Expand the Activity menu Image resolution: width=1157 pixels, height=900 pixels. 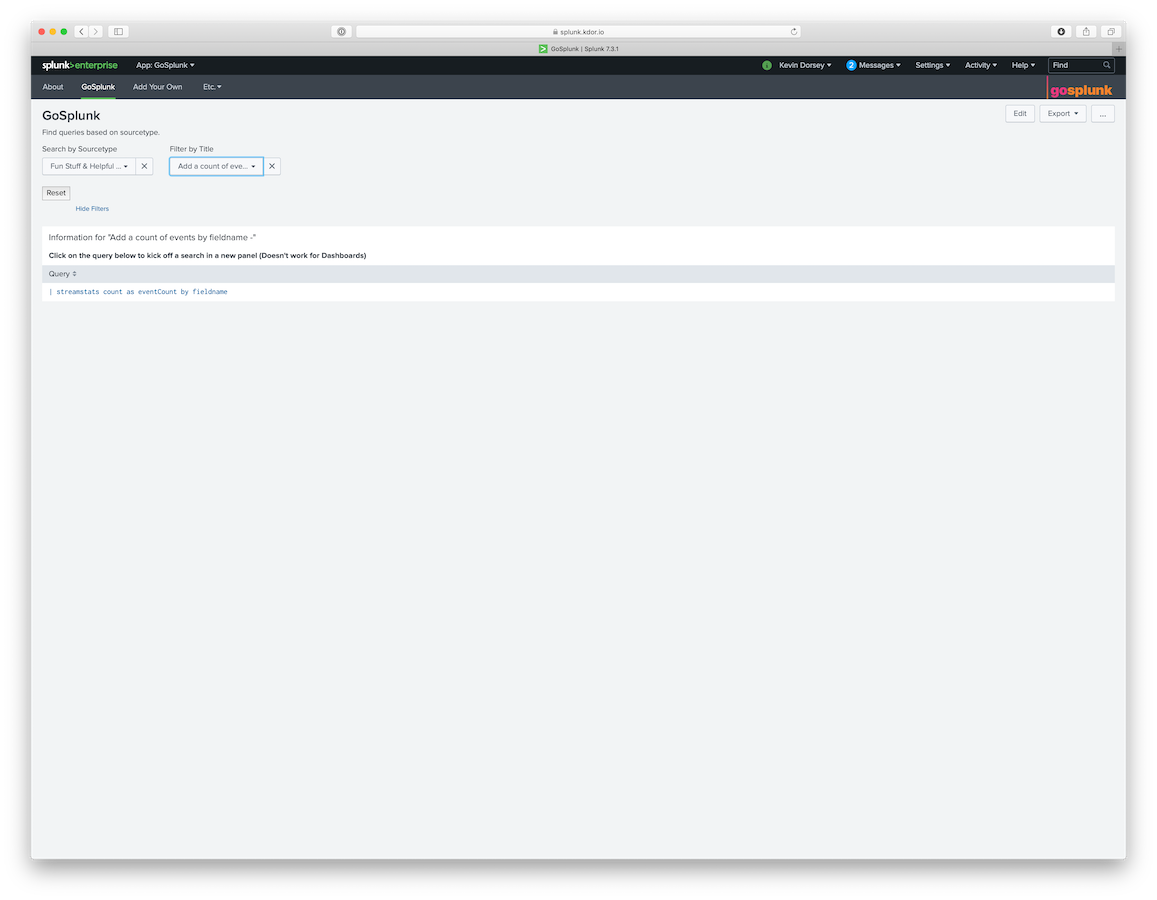click(x=981, y=65)
